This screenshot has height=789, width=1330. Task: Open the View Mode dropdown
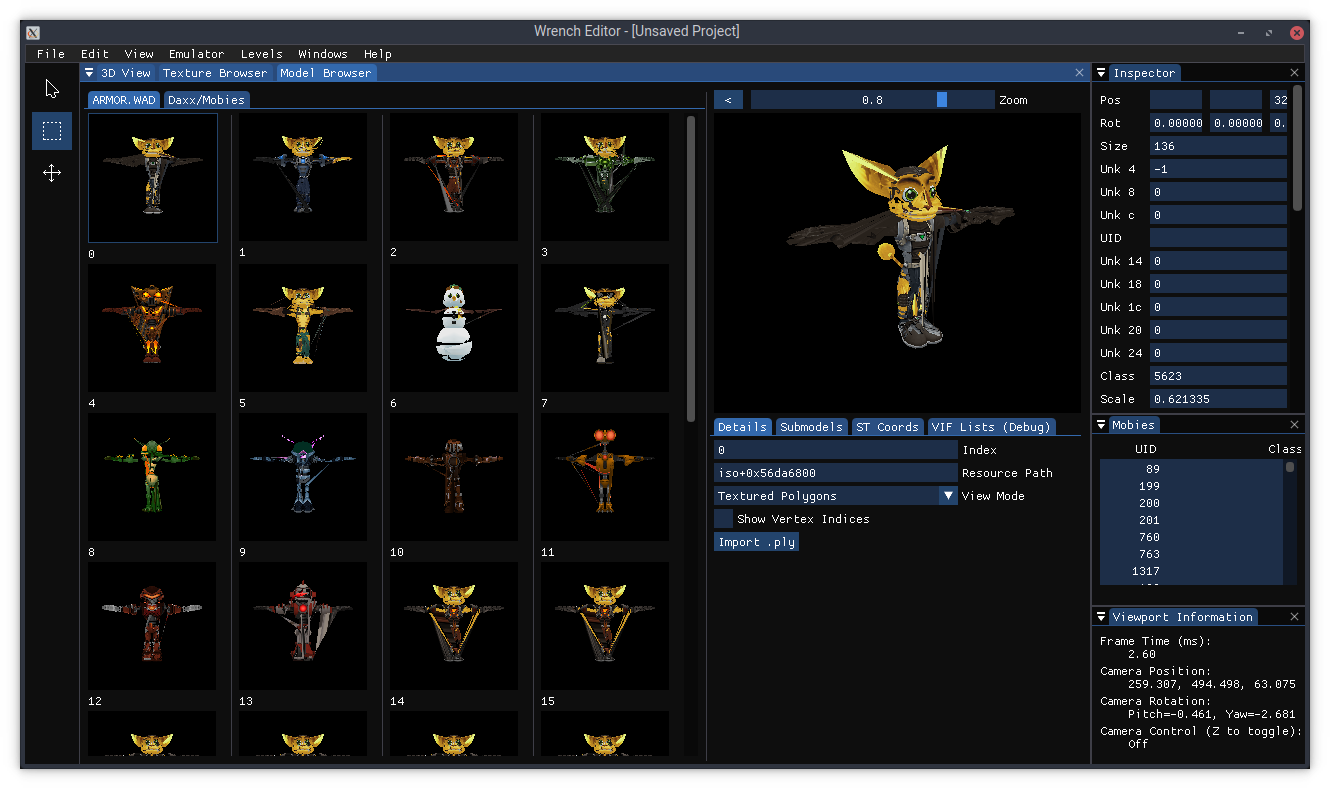coord(948,496)
